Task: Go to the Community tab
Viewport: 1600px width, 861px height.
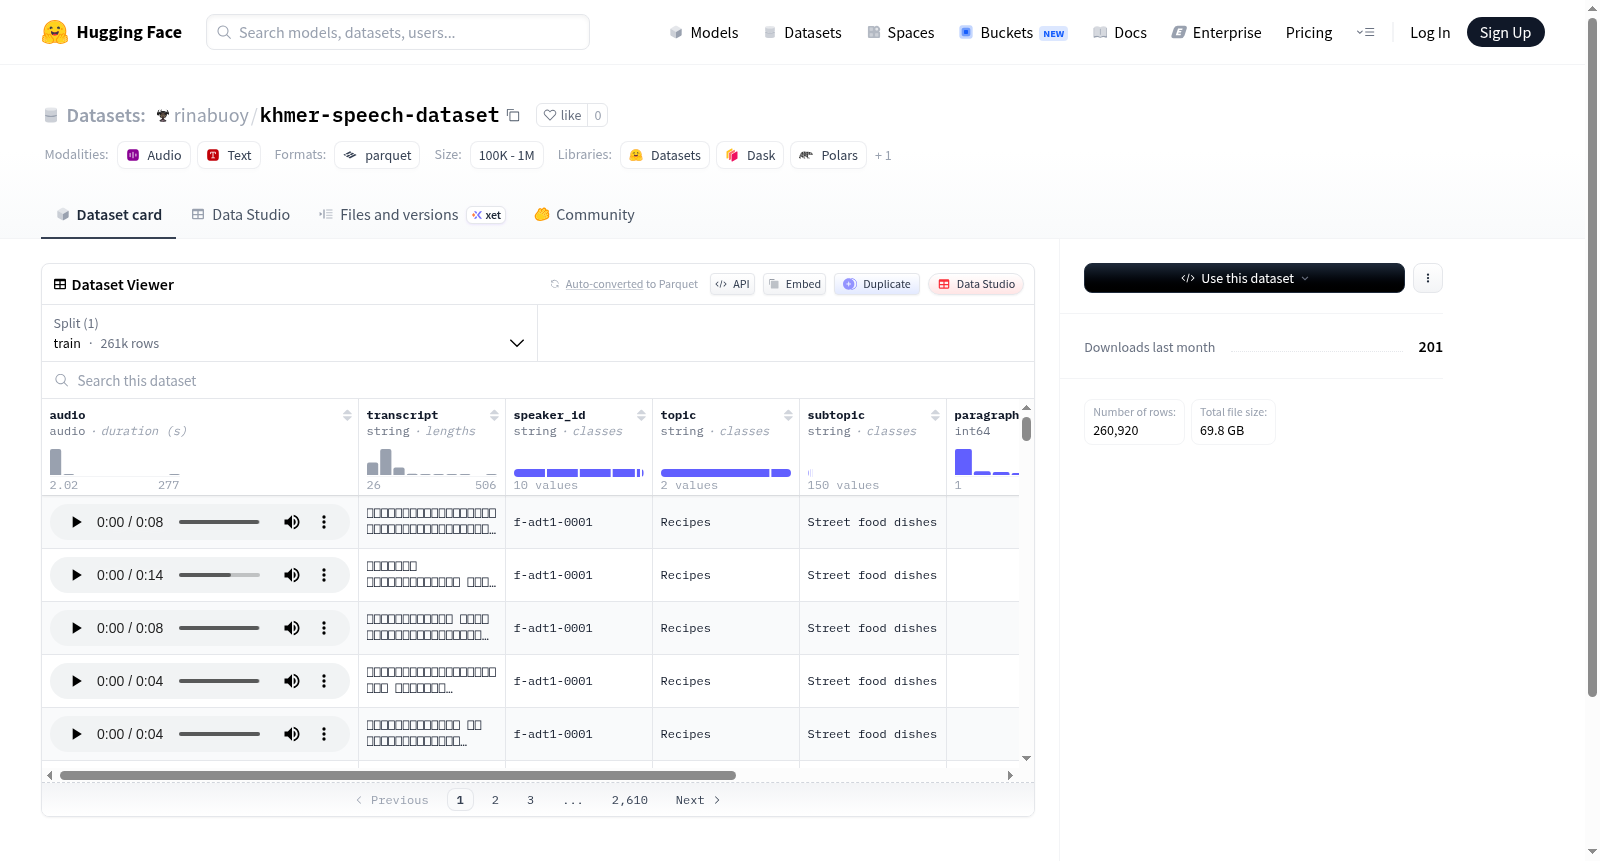Action: coord(584,214)
